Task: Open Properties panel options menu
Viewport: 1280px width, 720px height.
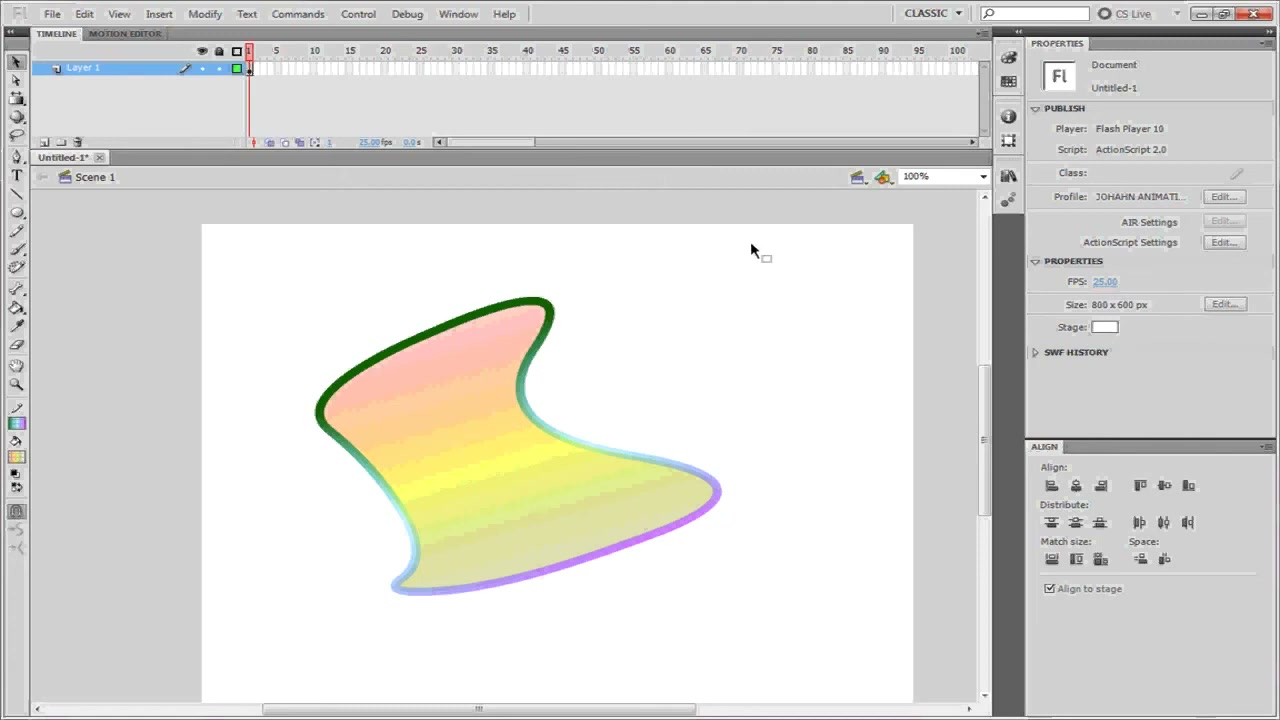Action: tap(1268, 44)
